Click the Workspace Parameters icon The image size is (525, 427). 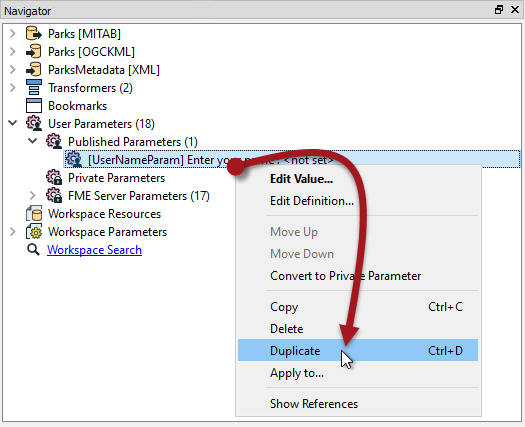pos(34,232)
